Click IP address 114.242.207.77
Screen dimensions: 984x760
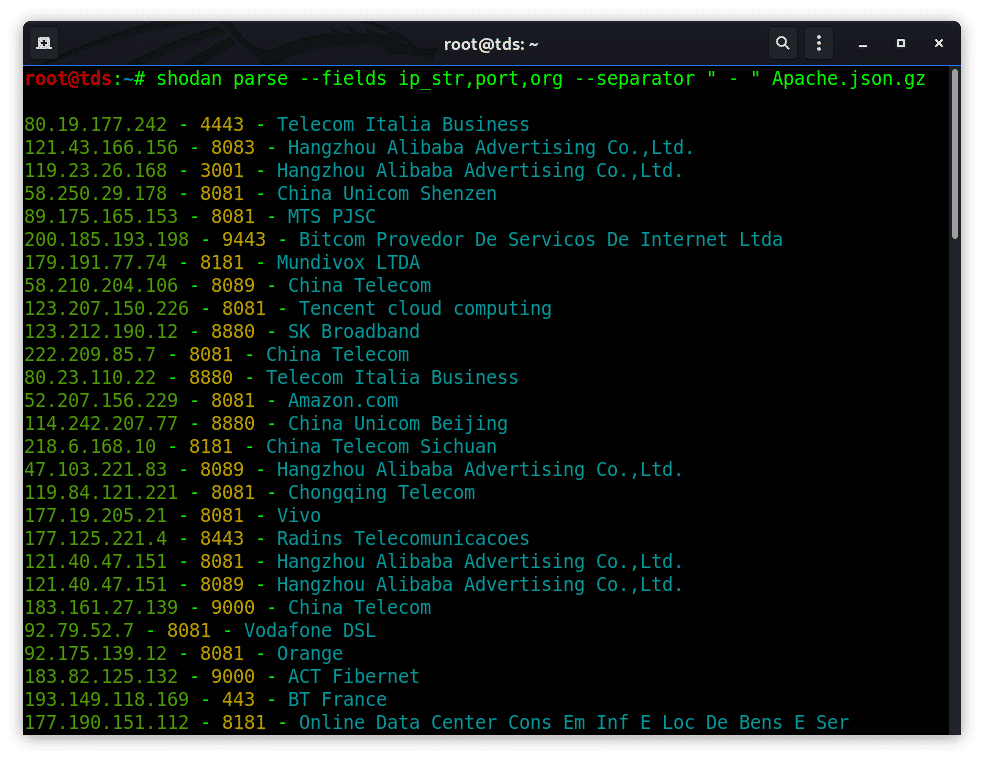tap(101, 424)
